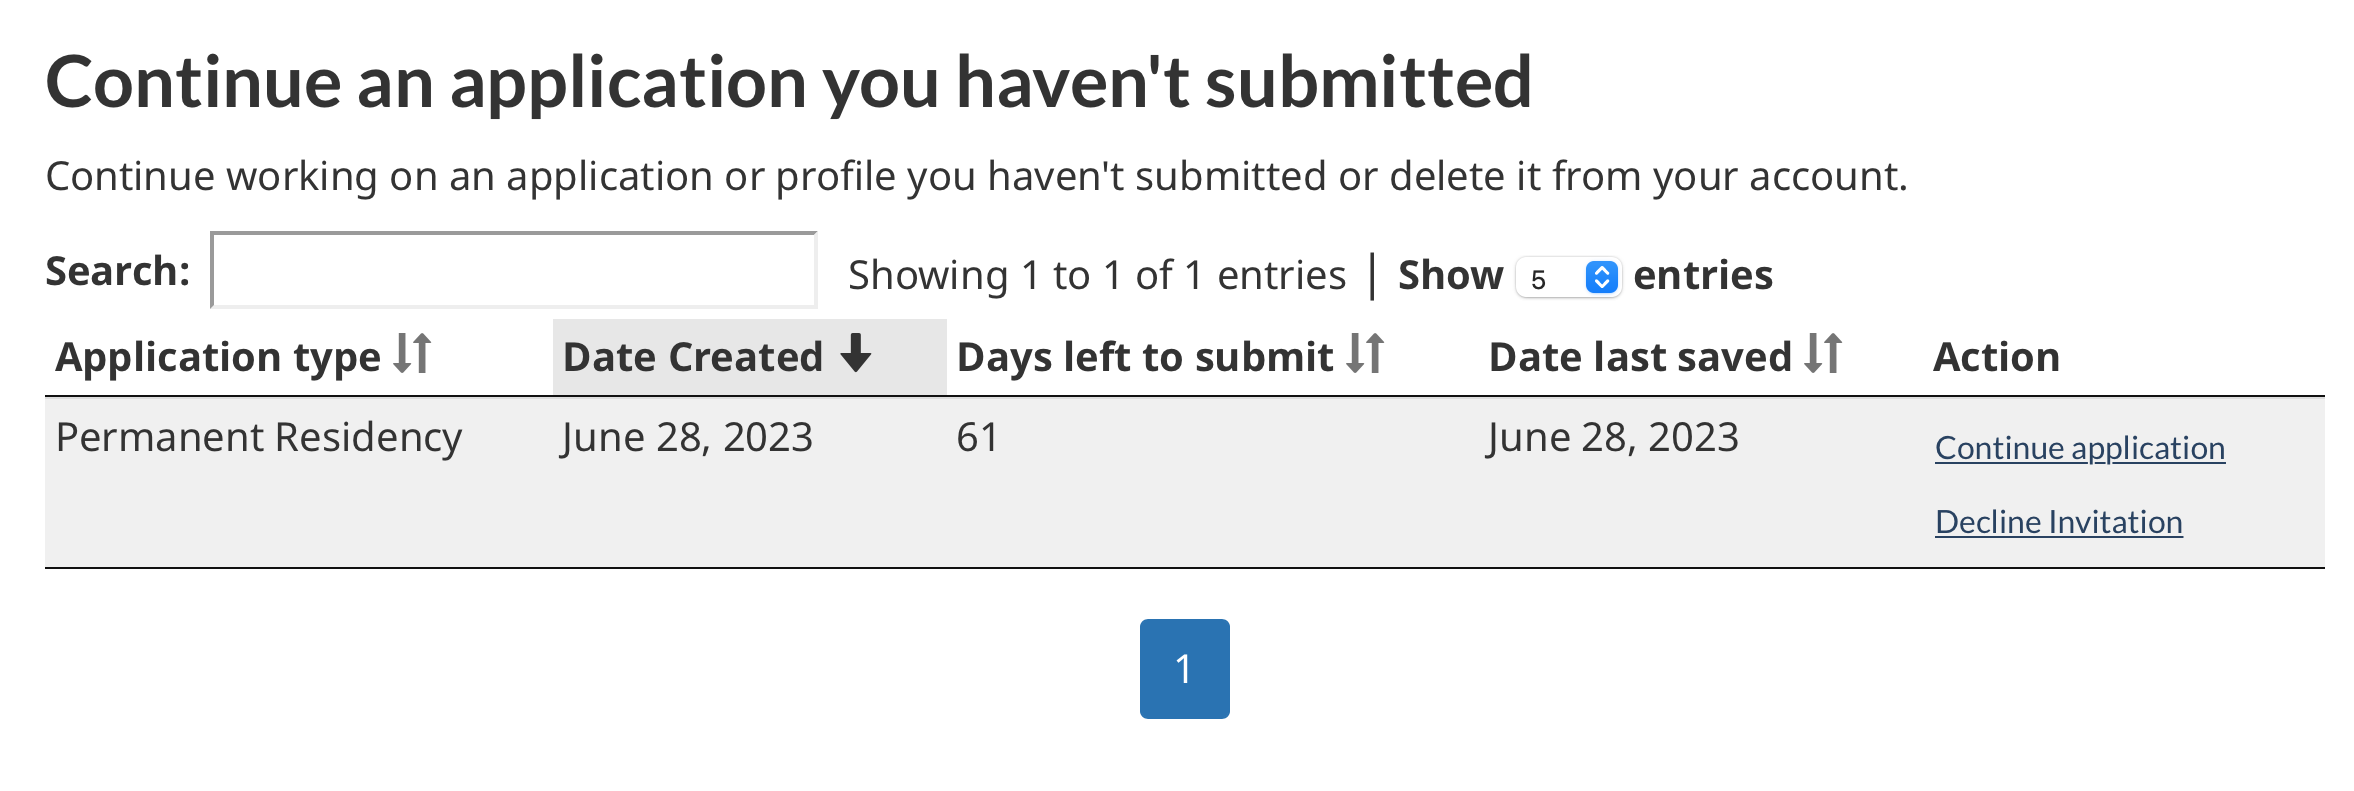Sort by the Date last saved label

pos(1640,357)
